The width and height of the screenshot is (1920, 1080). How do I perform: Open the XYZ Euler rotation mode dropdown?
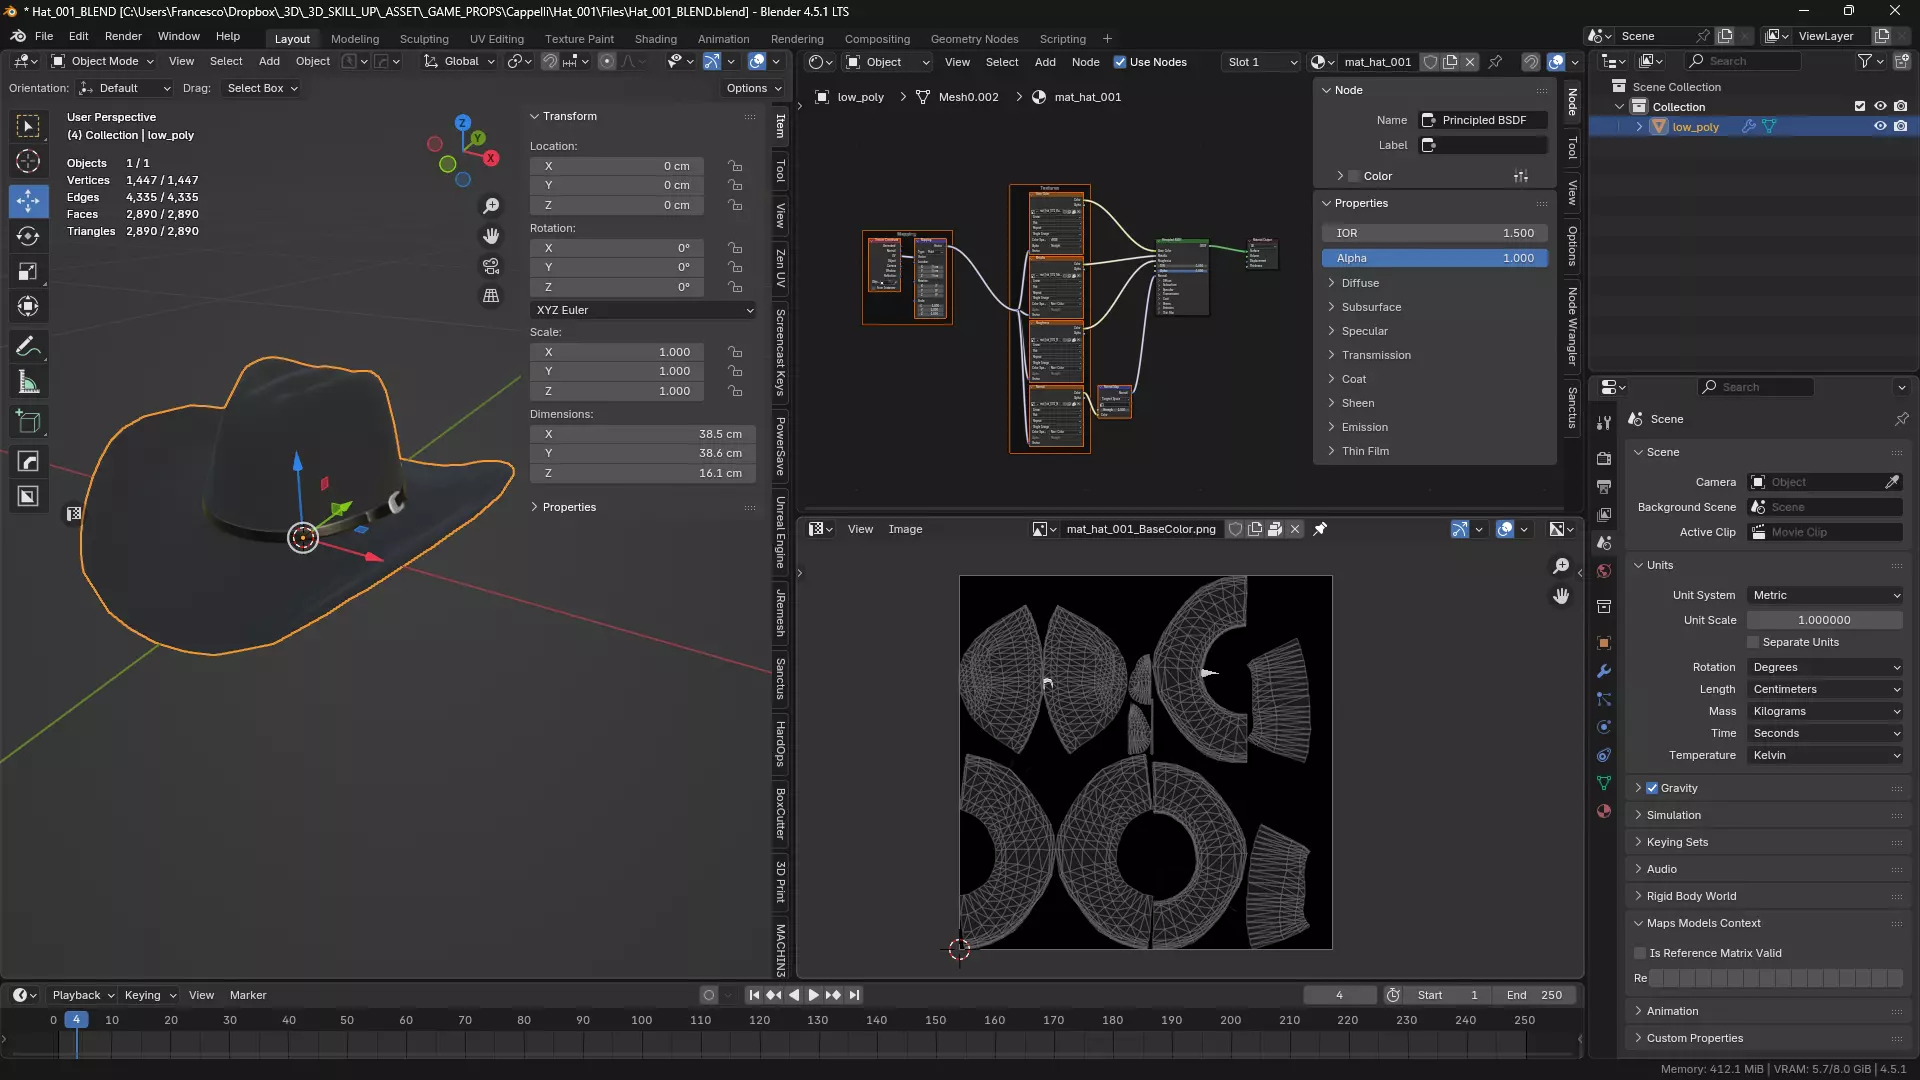[x=643, y=310]
